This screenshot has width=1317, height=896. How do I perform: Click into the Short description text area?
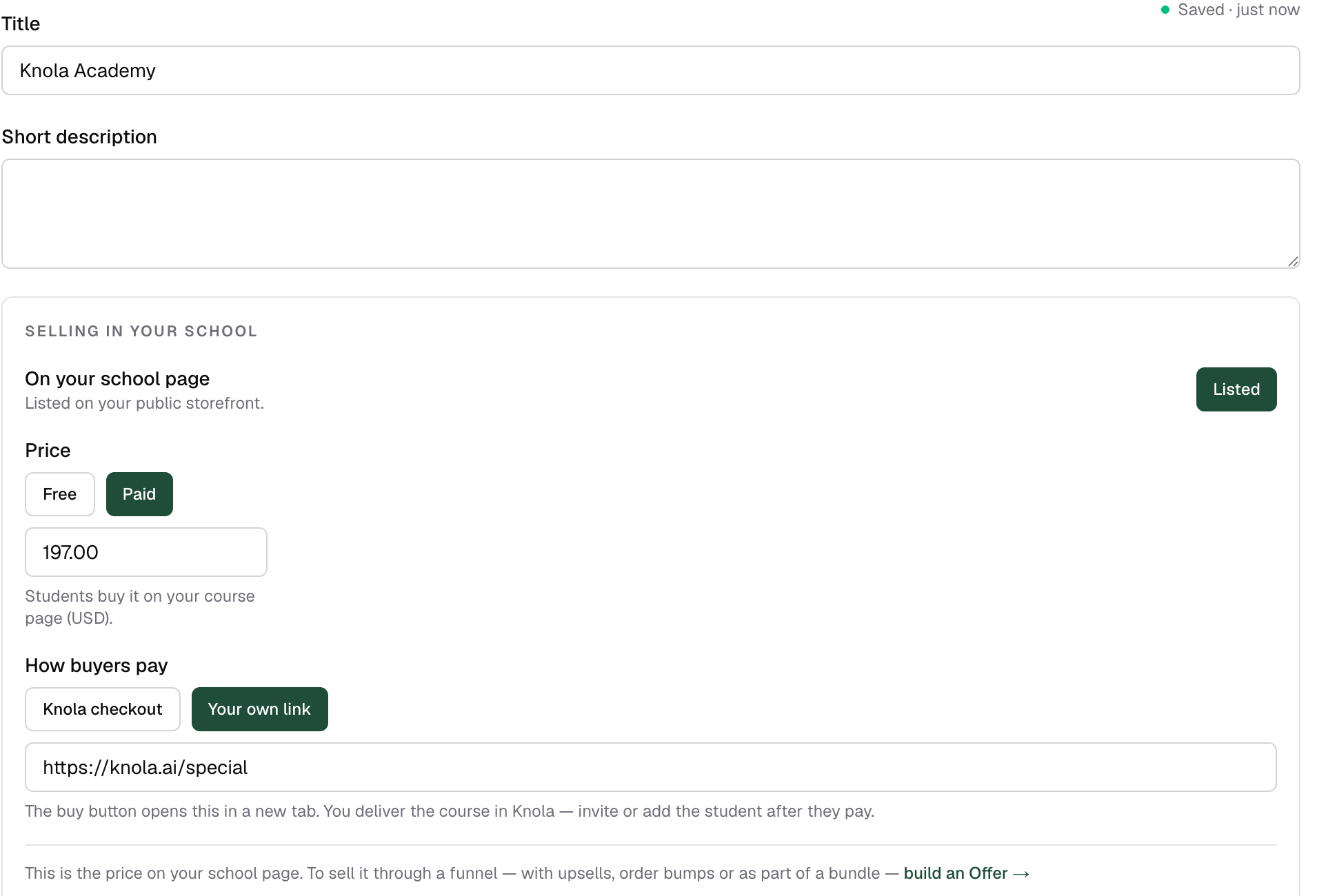pyautogui.click(x=651, y=214)
